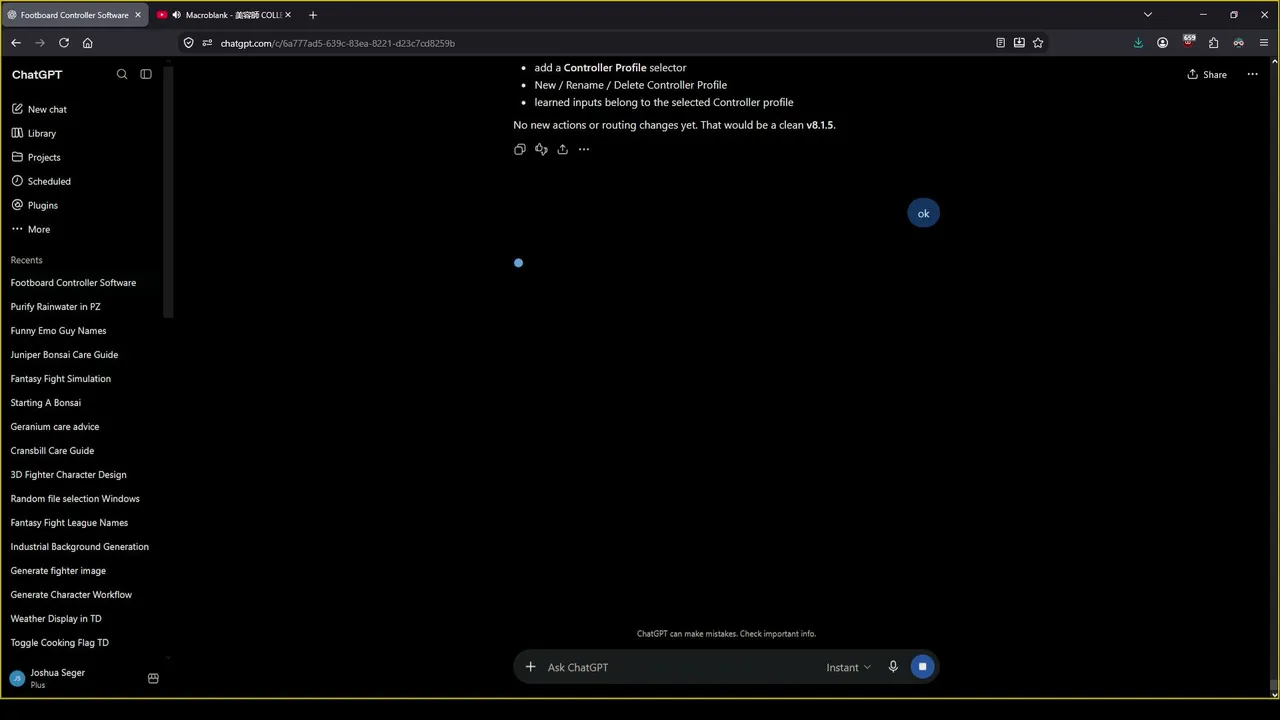1280x720 pixels.
Task: Start voice dictation with the microphone
Action: point(893,667)
